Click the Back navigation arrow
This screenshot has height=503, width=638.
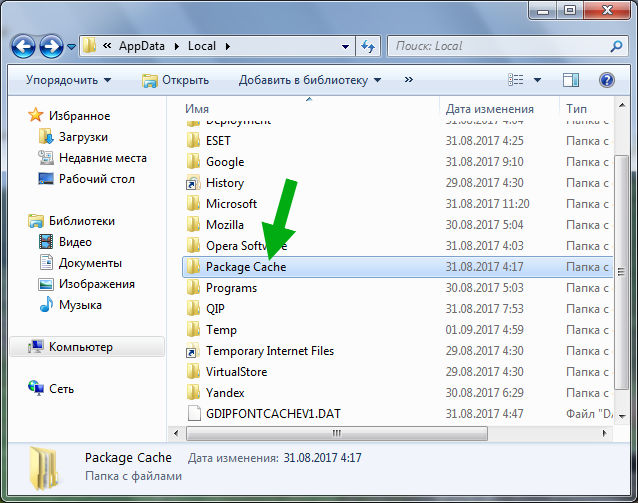click(x=23, y=46)
